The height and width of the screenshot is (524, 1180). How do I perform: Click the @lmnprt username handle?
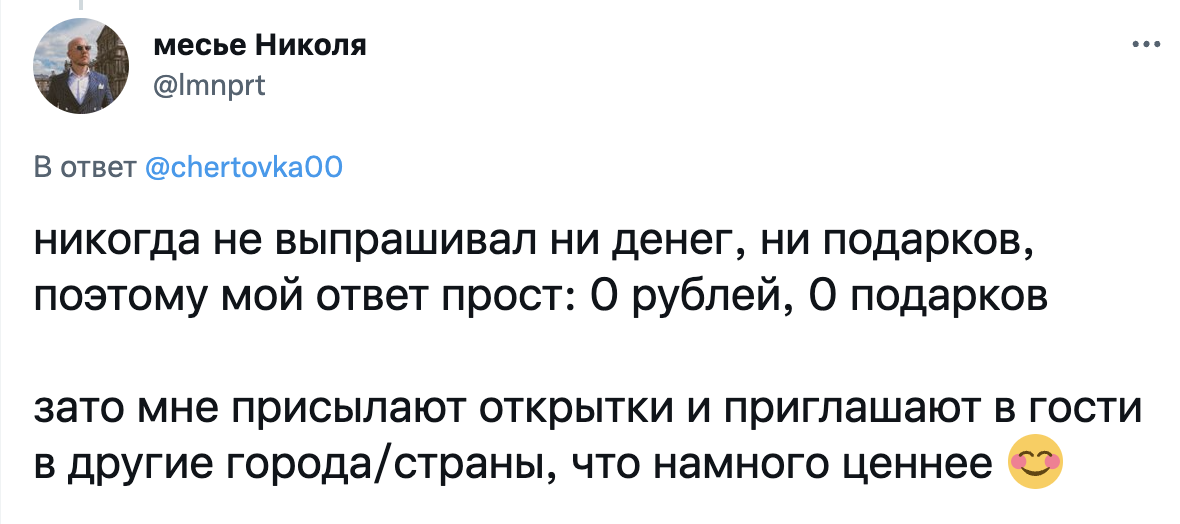point(209,86)
